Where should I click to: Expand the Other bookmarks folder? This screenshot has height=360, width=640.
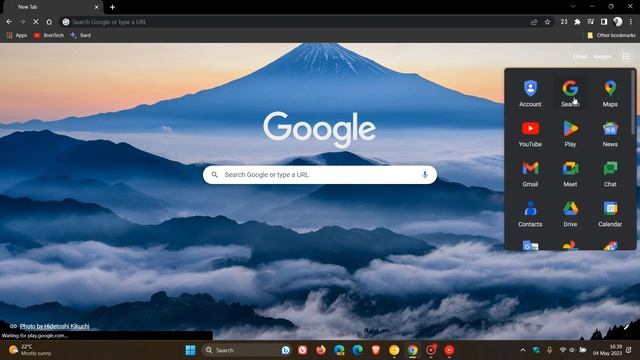pos(611,36)
